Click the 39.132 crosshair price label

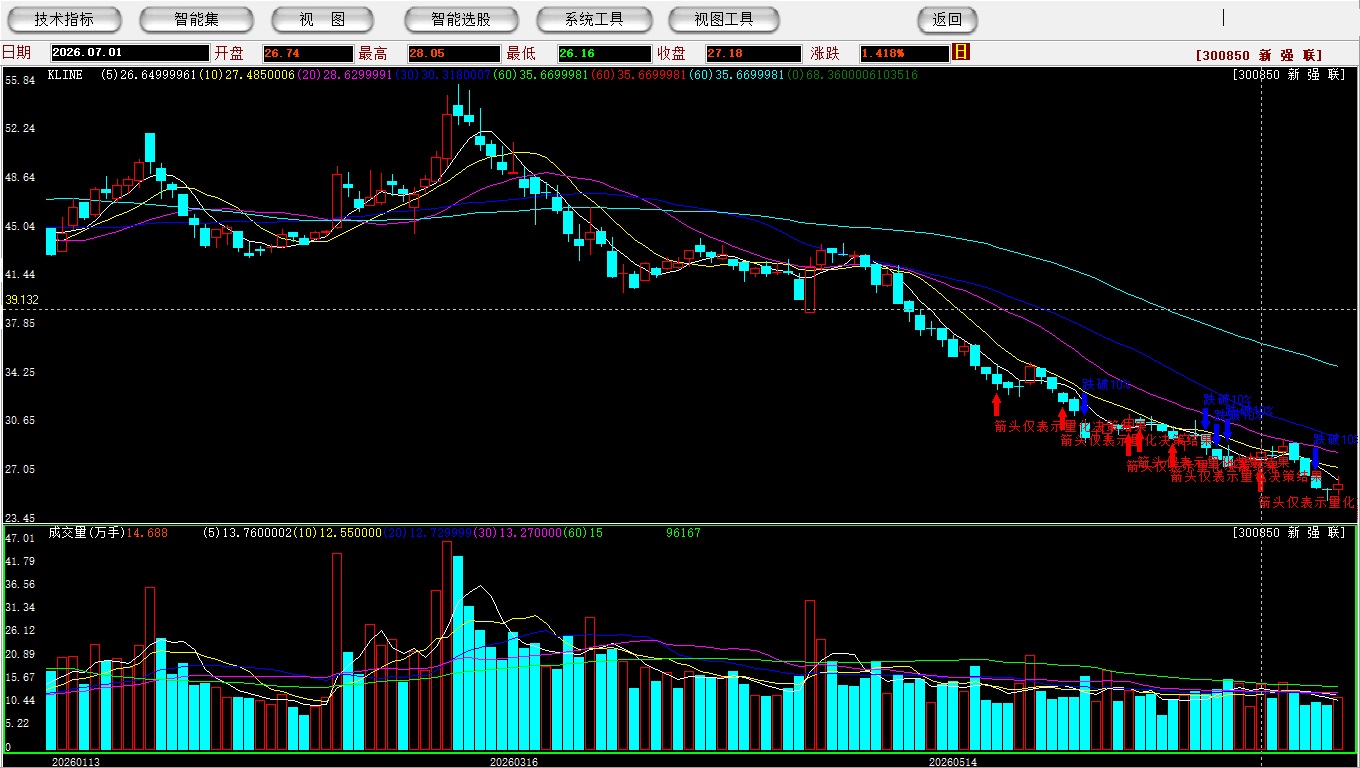(22, 300)
